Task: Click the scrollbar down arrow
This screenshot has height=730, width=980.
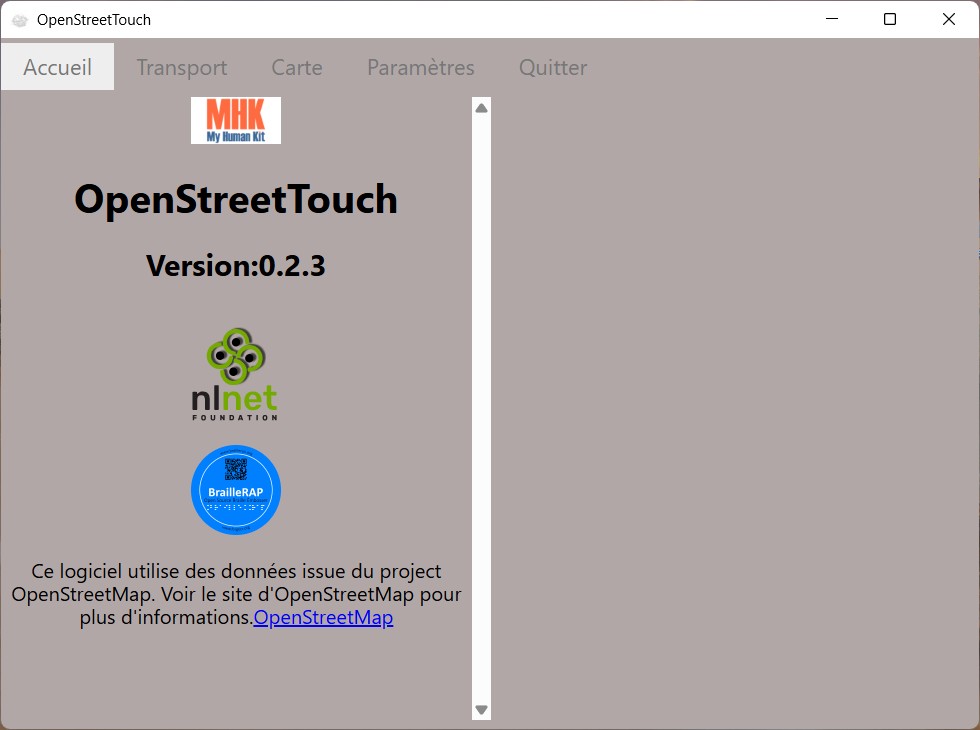Action: (x=481, y=709)
